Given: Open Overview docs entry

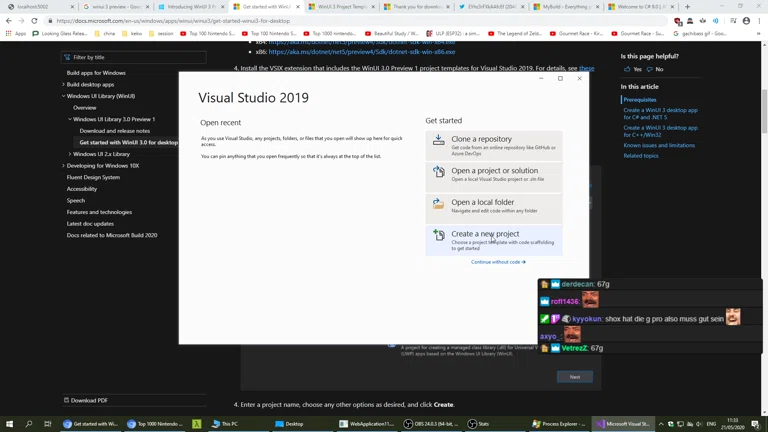Looking at the screenshot, I should point(85,108).
